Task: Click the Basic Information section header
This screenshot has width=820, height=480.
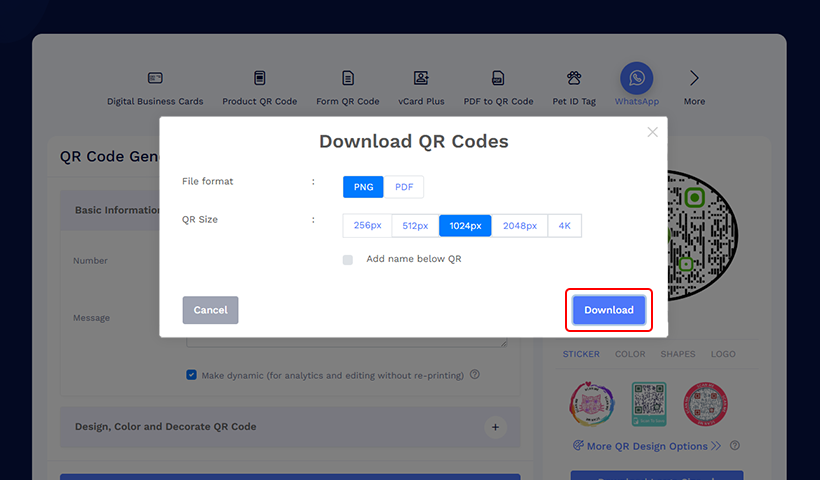Action: [x=110, y=210]
